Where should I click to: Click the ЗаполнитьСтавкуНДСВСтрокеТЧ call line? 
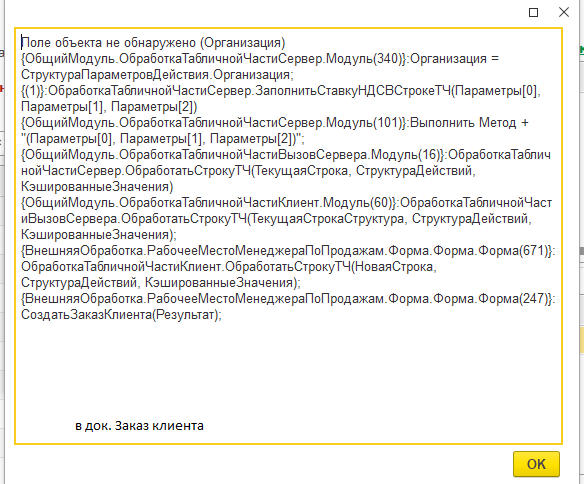click(x=281, y=91)
